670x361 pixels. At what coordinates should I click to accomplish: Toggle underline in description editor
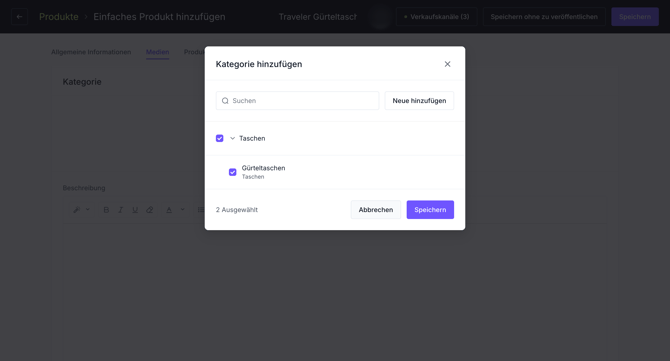pyautogui.click(x=135, y=210)
